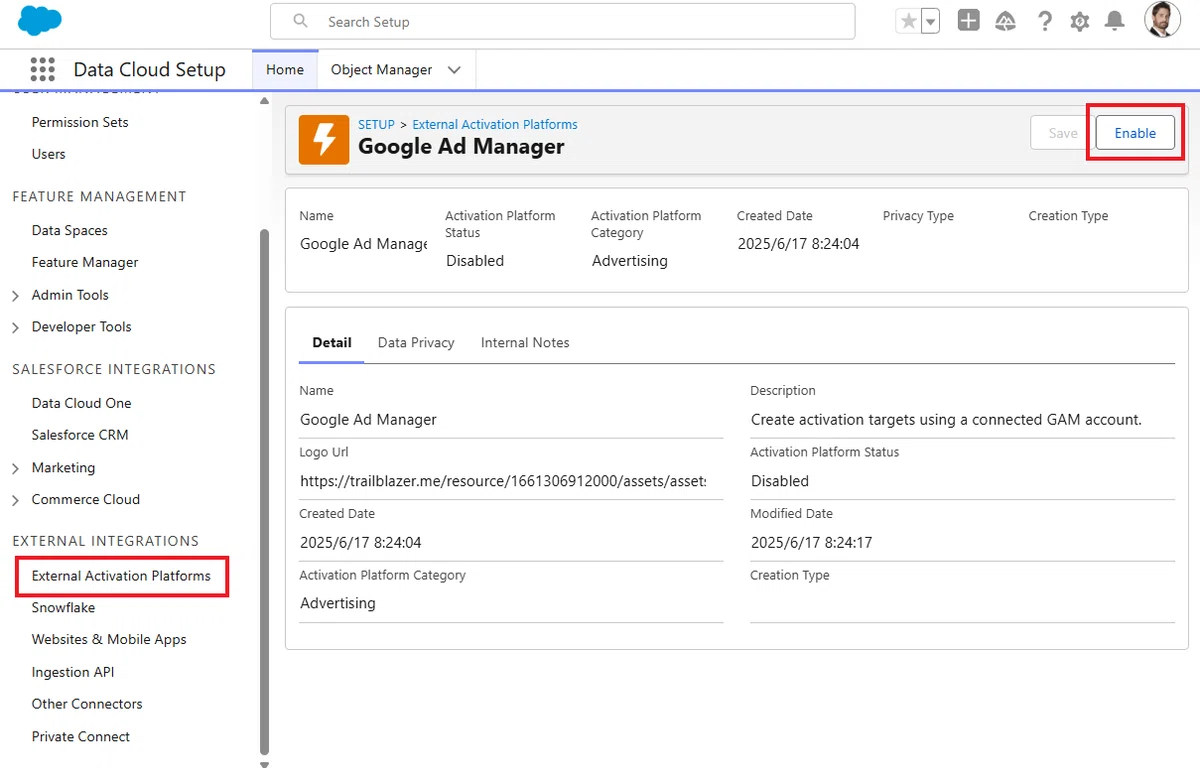Open Users in the sidebar
The width and height of the screenshot is (1200, 768).
click(48, 154)
